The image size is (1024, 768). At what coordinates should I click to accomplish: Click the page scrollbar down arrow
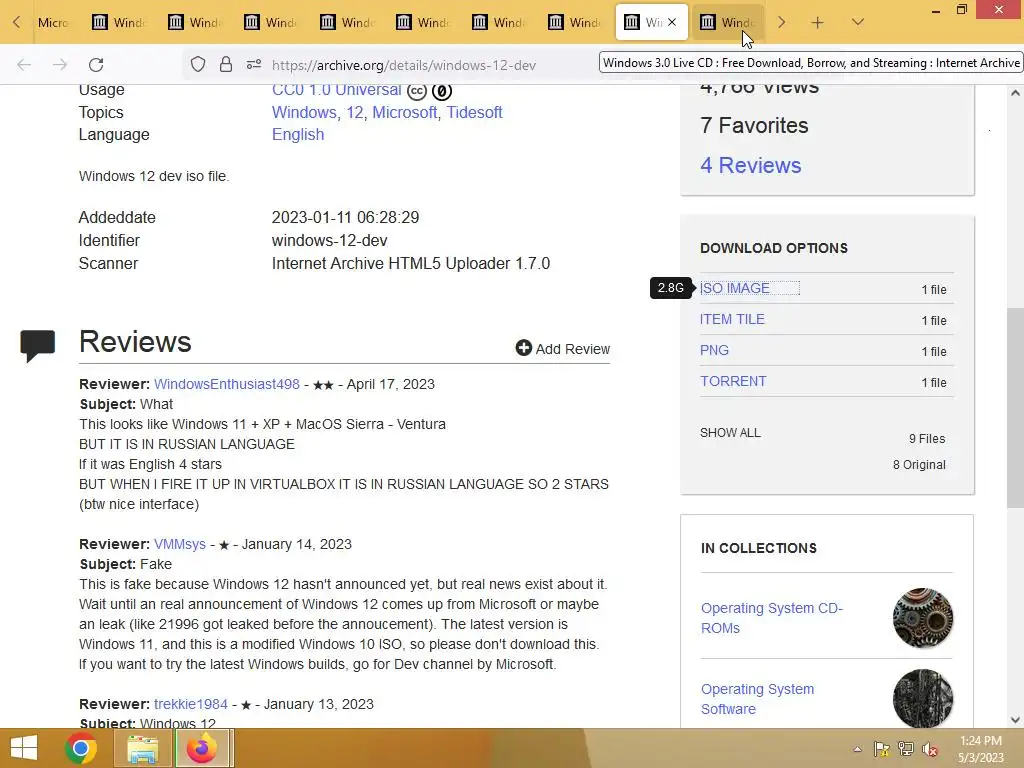tap(1015, 720)
